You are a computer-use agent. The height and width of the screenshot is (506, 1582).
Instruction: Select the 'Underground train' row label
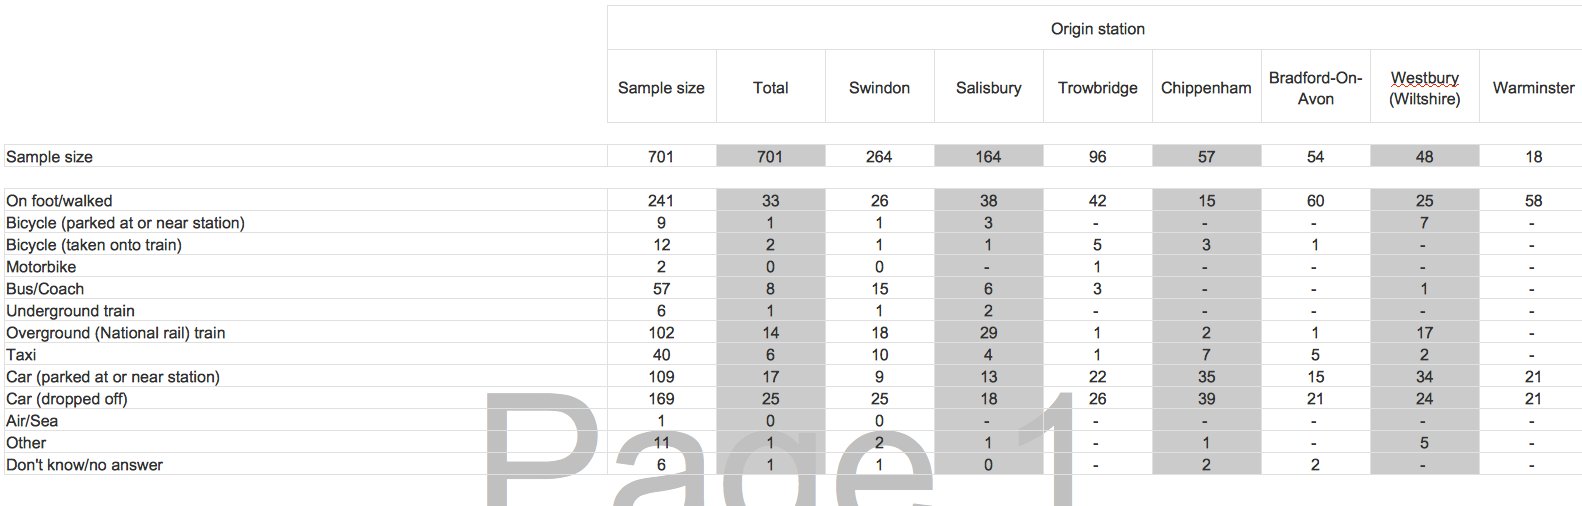click(x=70, y=311)
